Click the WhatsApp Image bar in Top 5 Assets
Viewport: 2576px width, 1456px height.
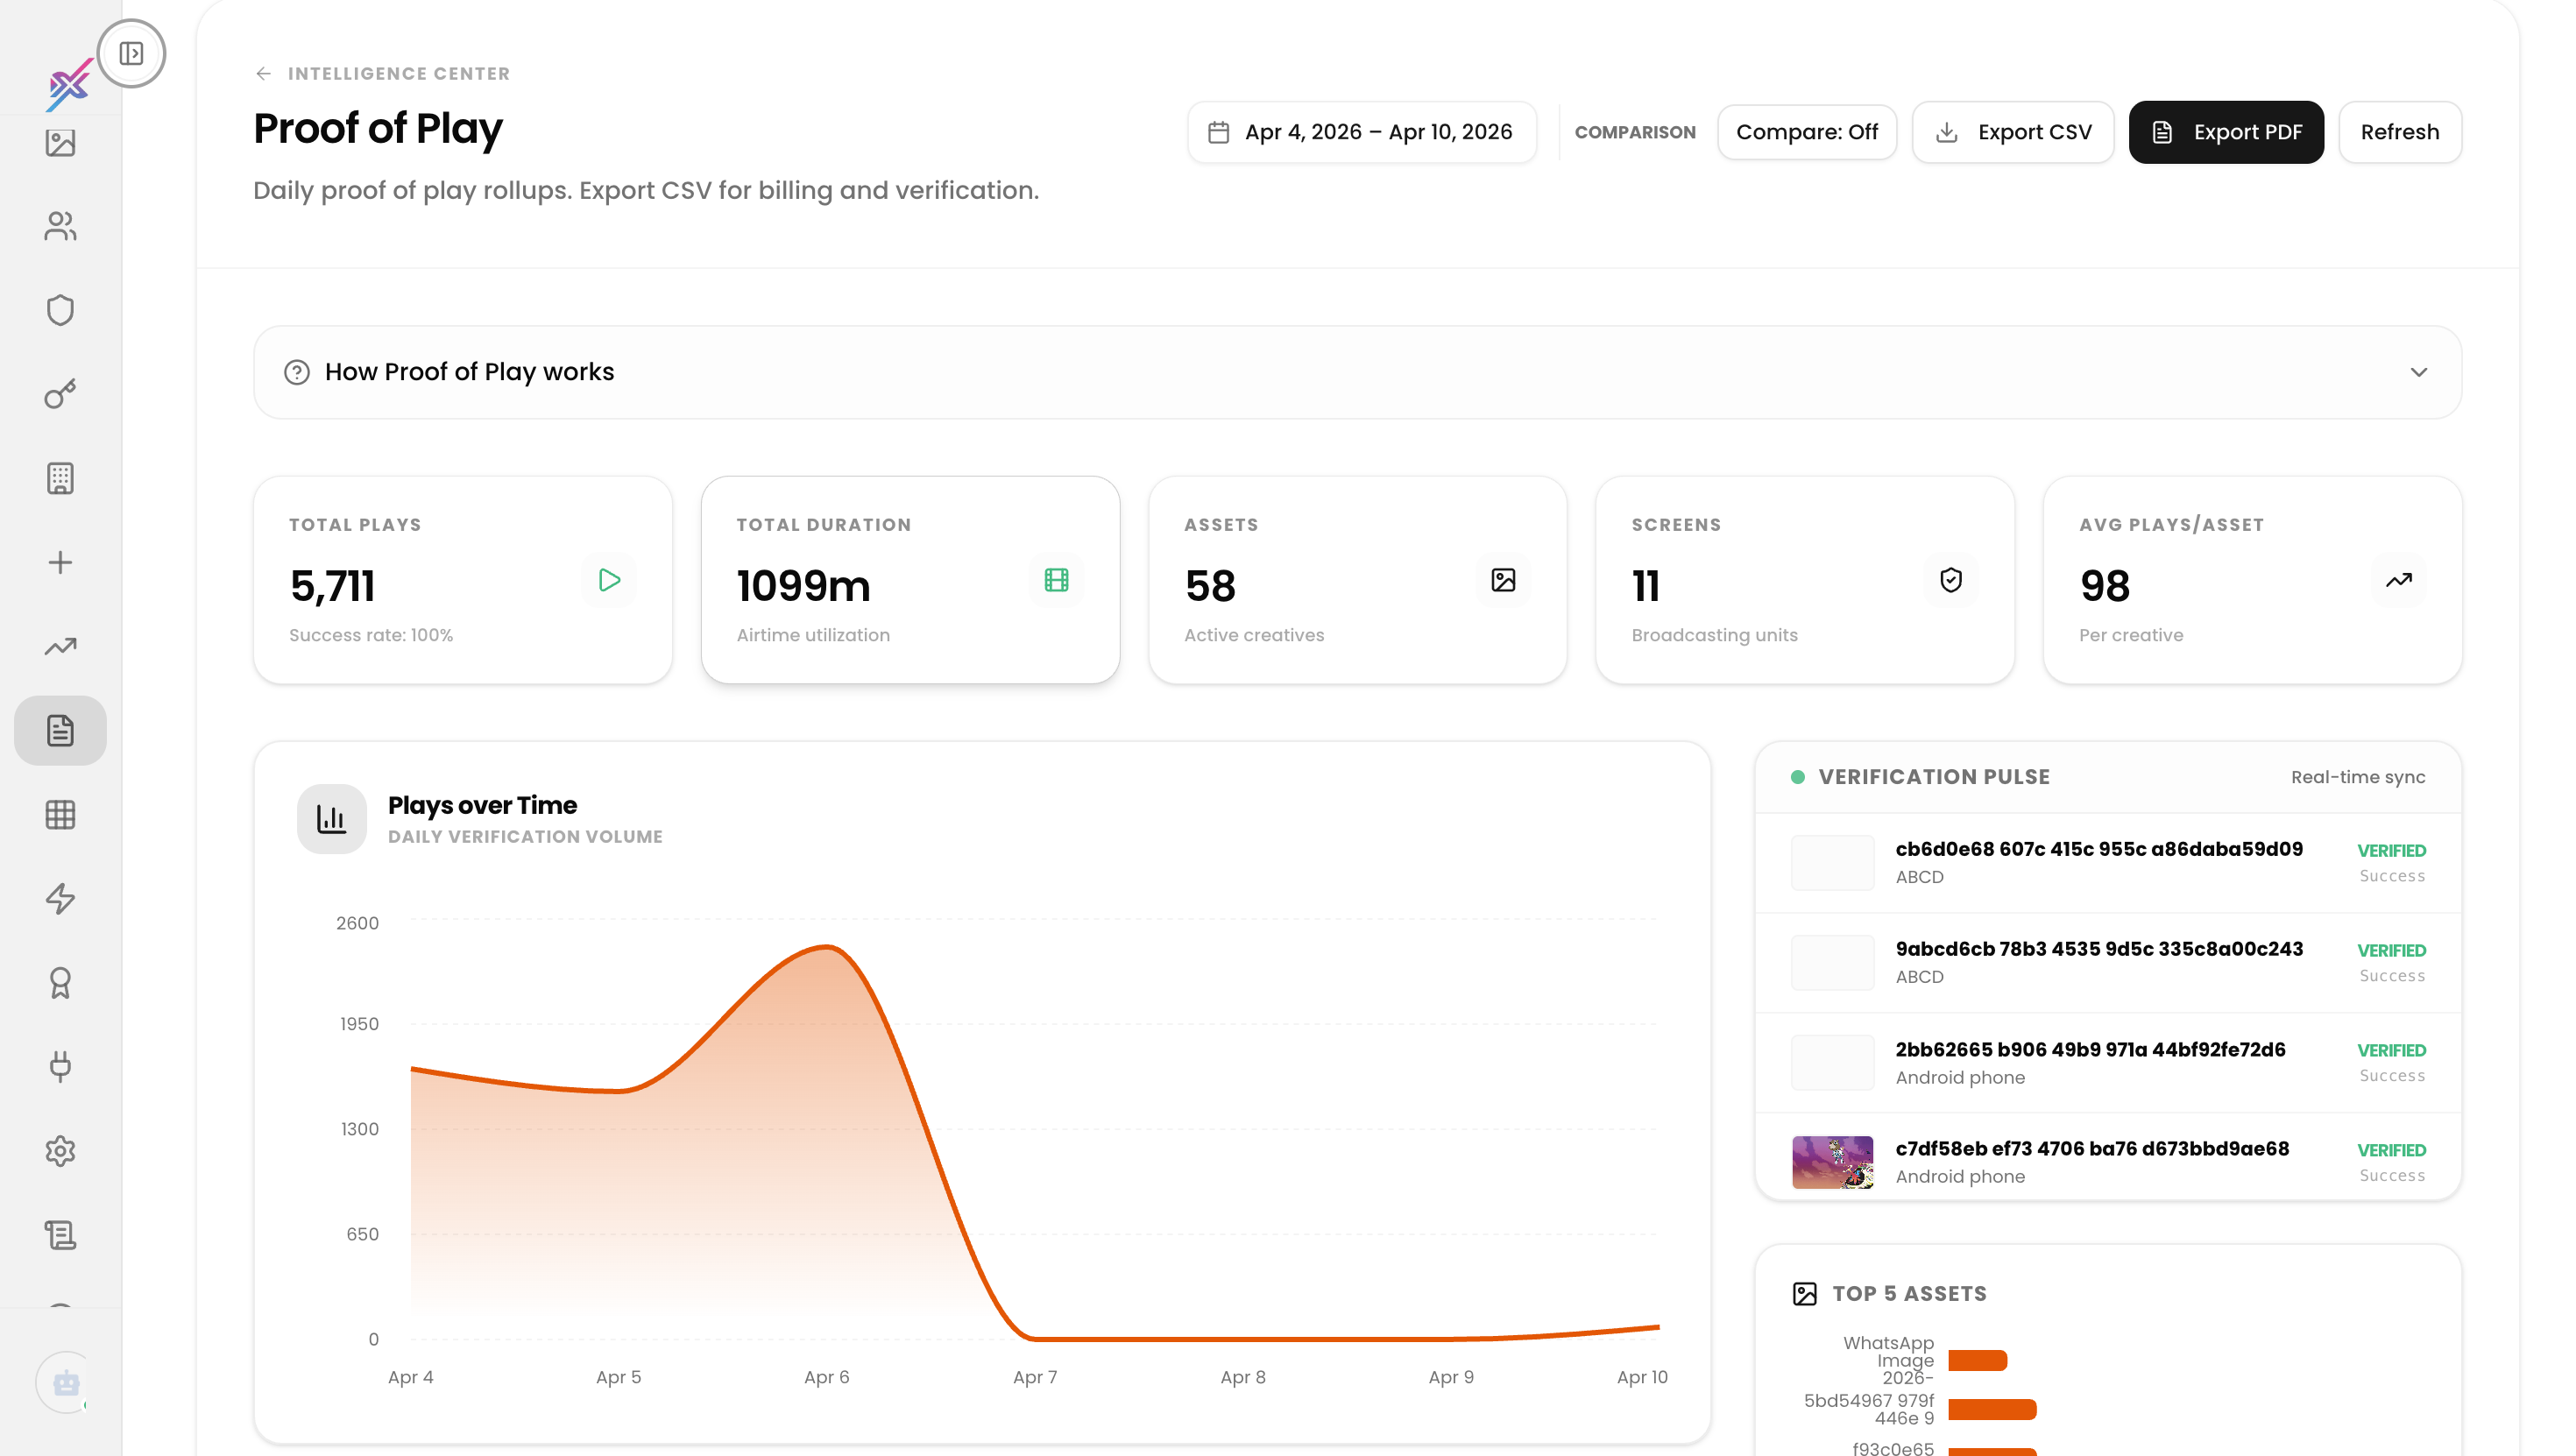coord(1977,1360)
